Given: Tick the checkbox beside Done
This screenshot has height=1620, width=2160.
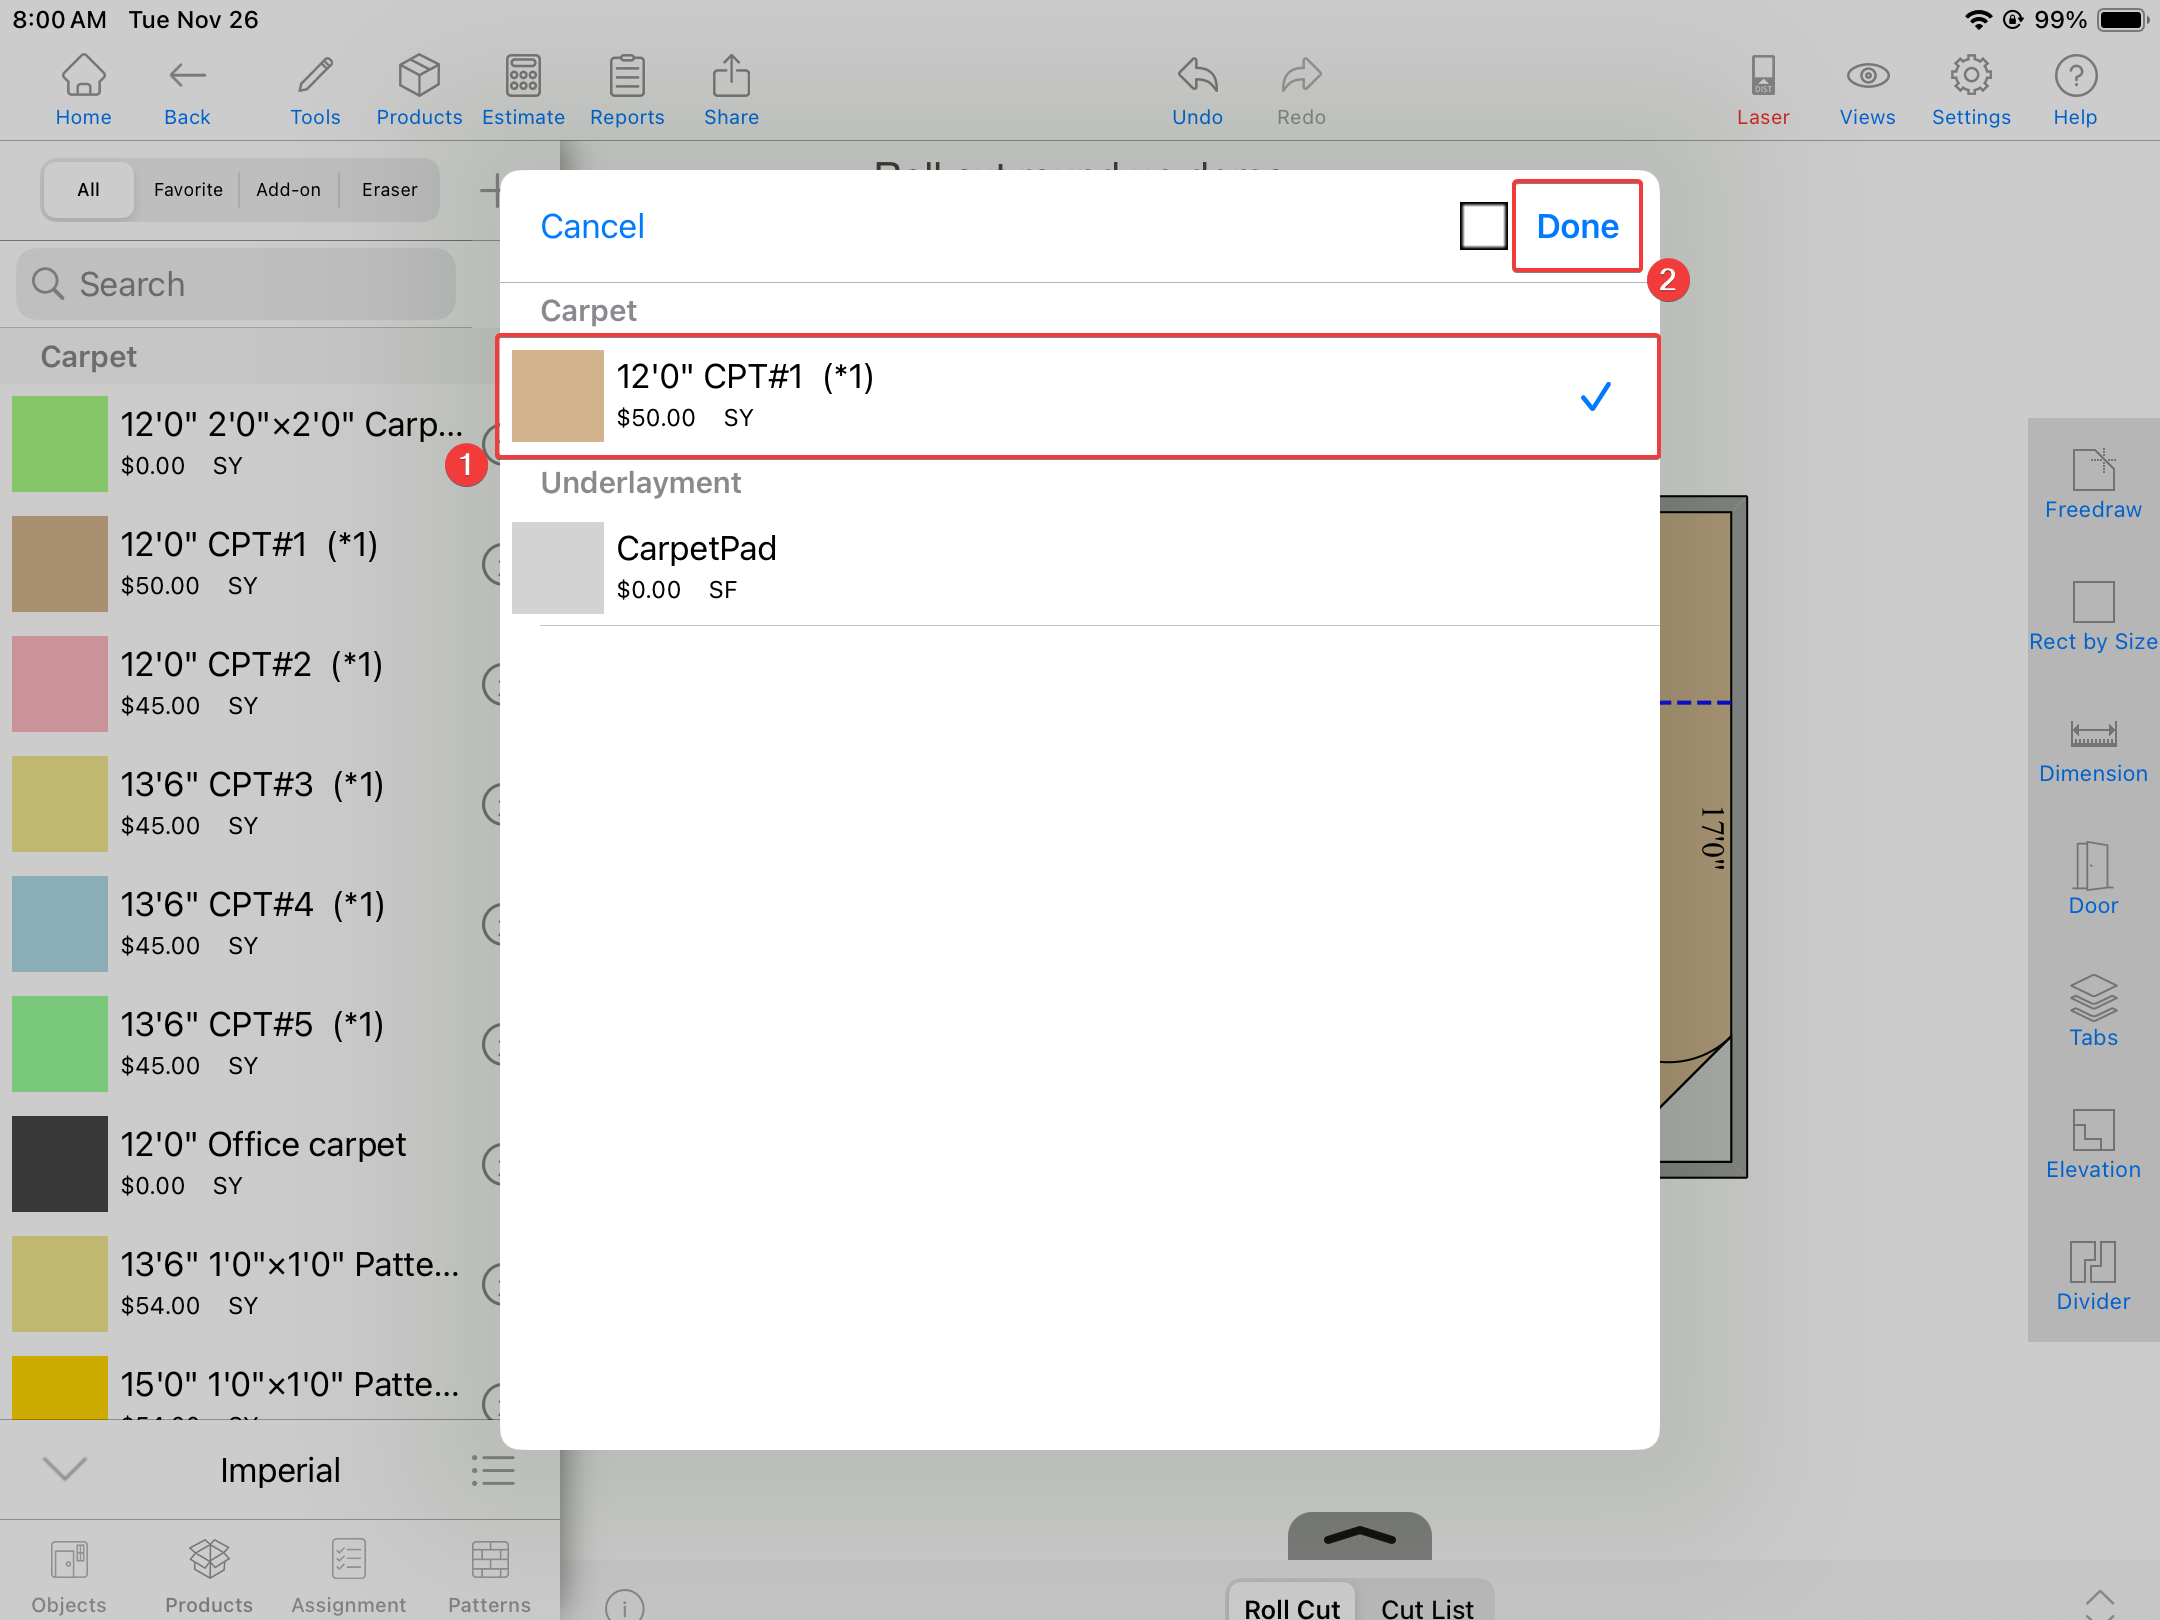Looking at the screenshot, I should (1483, 226).
